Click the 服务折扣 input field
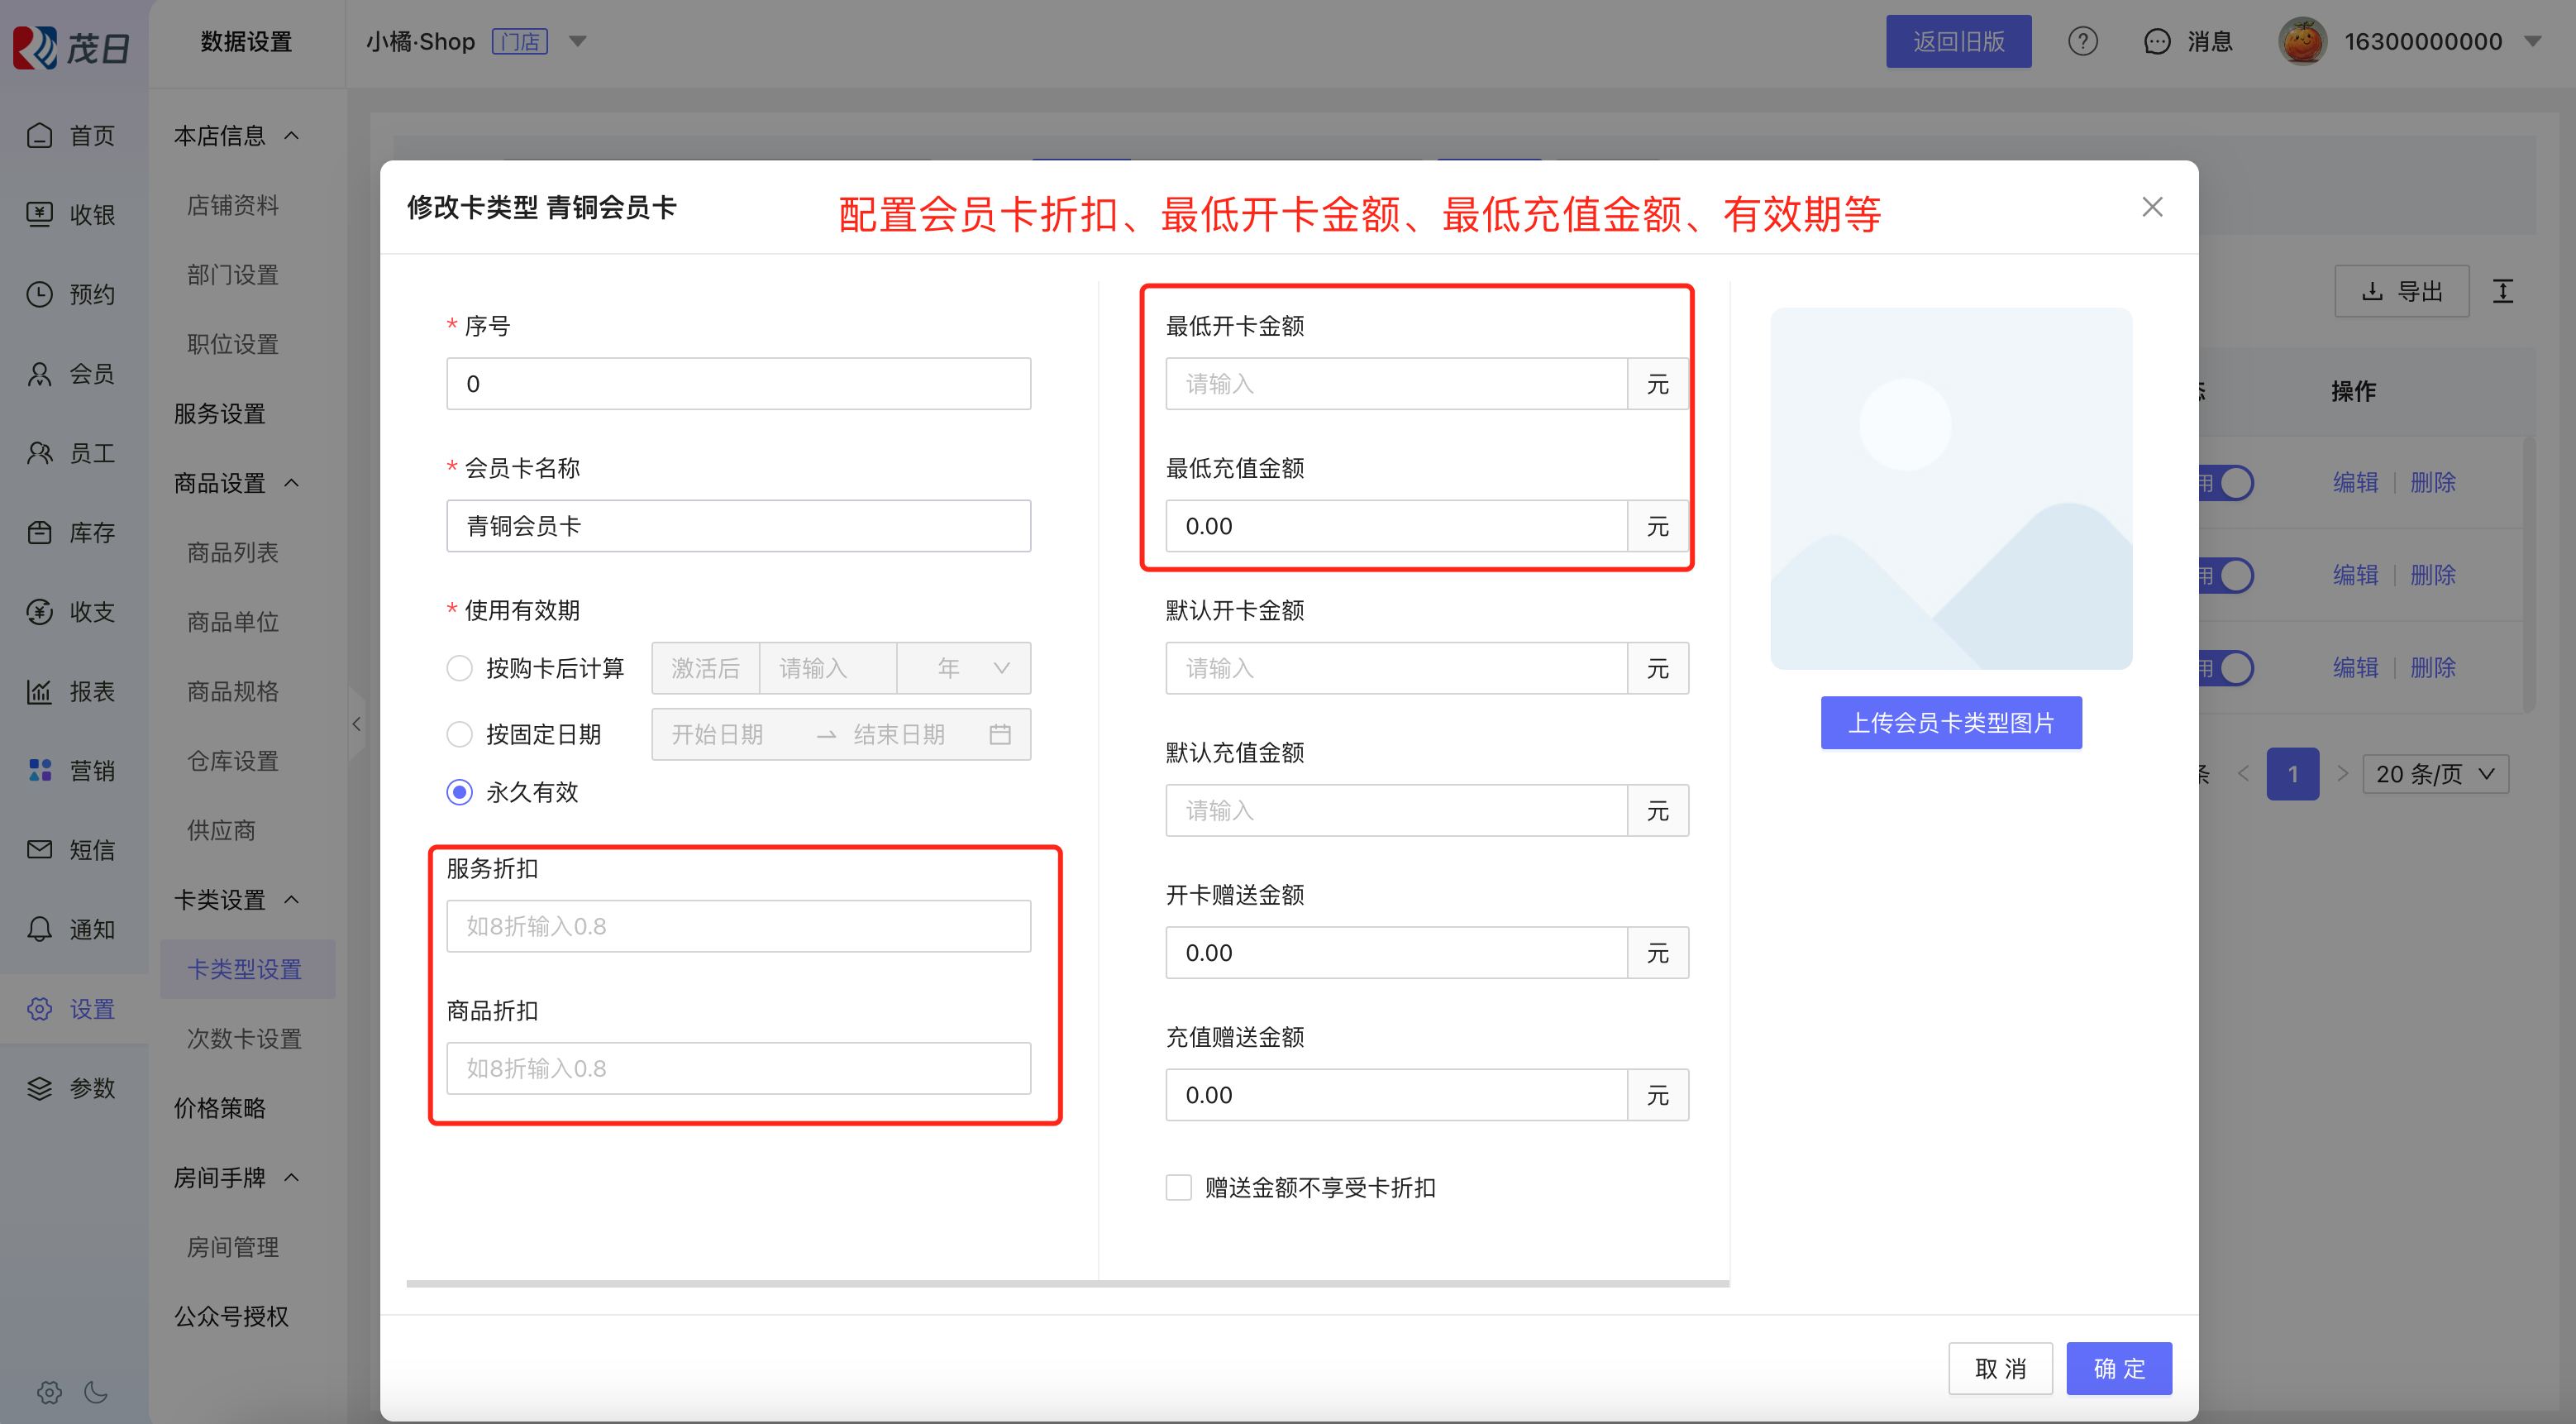Viewport: 2576px width, 1424px height. (738, 926)
